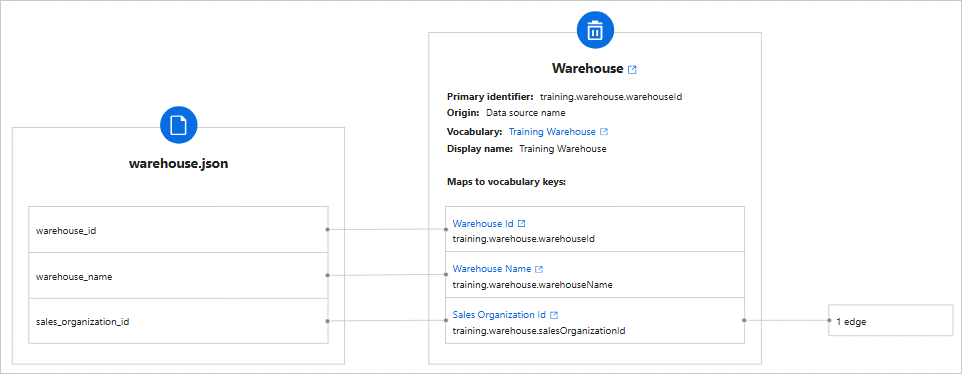Click the Warehouse entity title

[588, 68]
